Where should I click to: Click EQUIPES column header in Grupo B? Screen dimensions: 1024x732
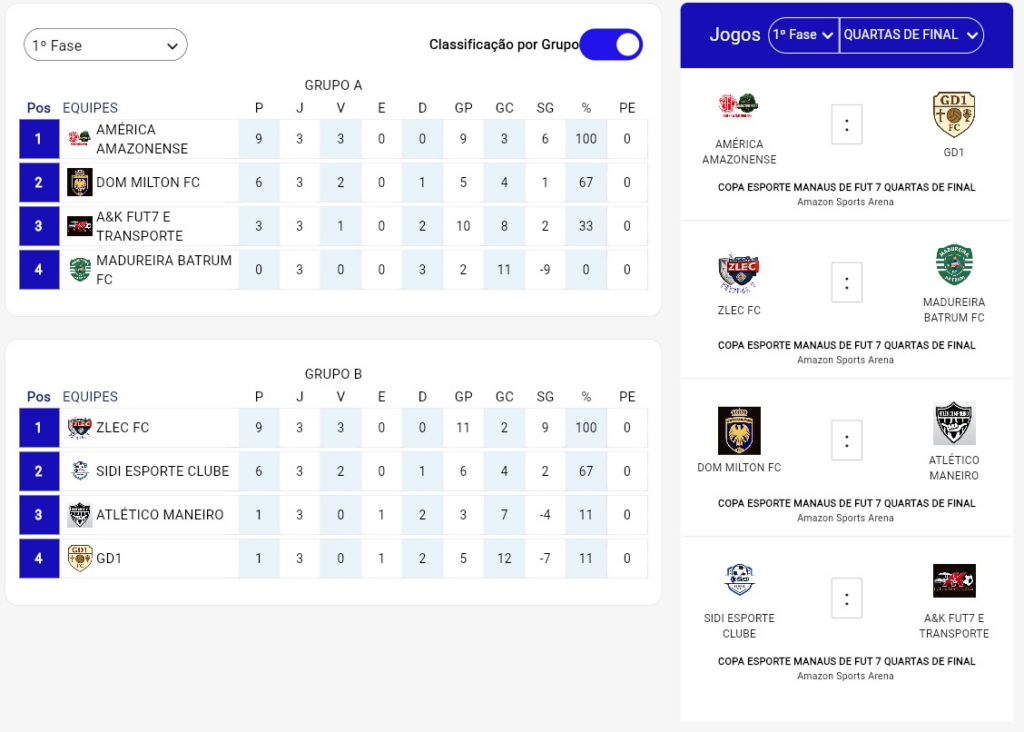coord(90,397)
